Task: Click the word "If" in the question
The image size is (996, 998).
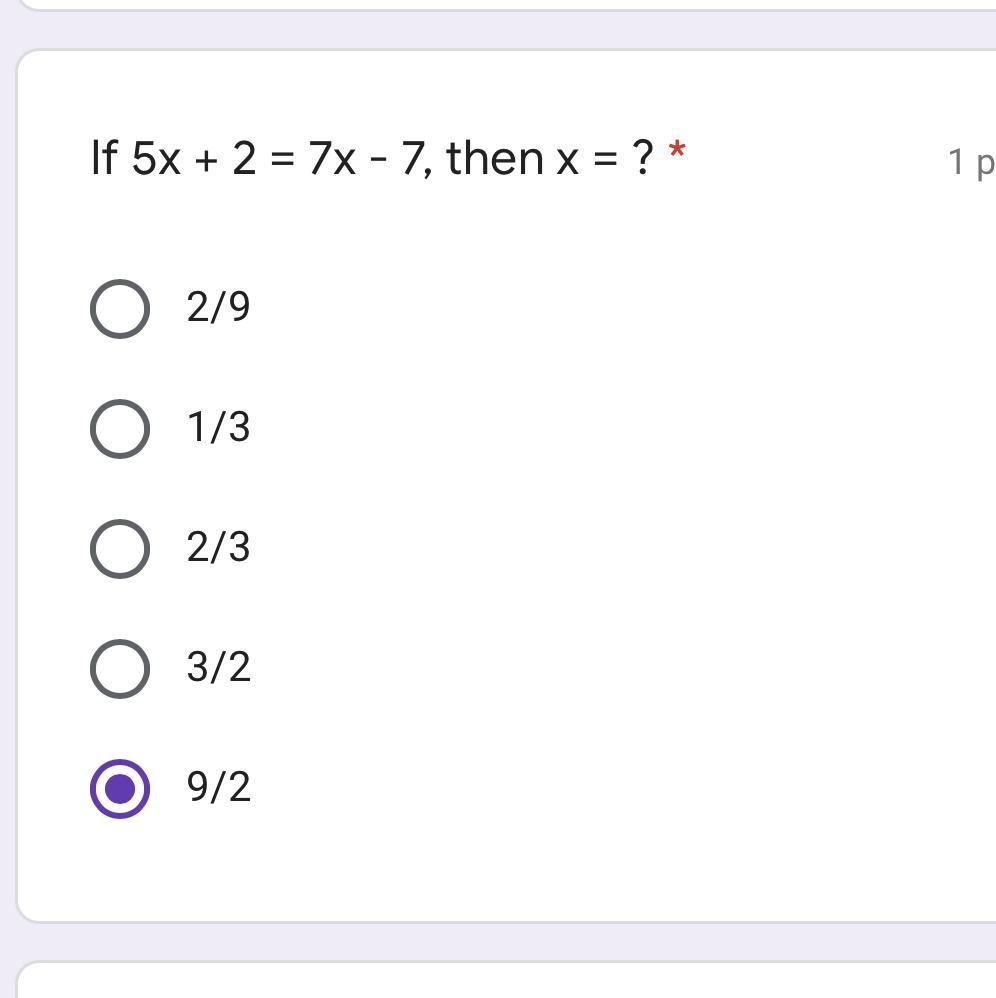Action: click(103, 158)
